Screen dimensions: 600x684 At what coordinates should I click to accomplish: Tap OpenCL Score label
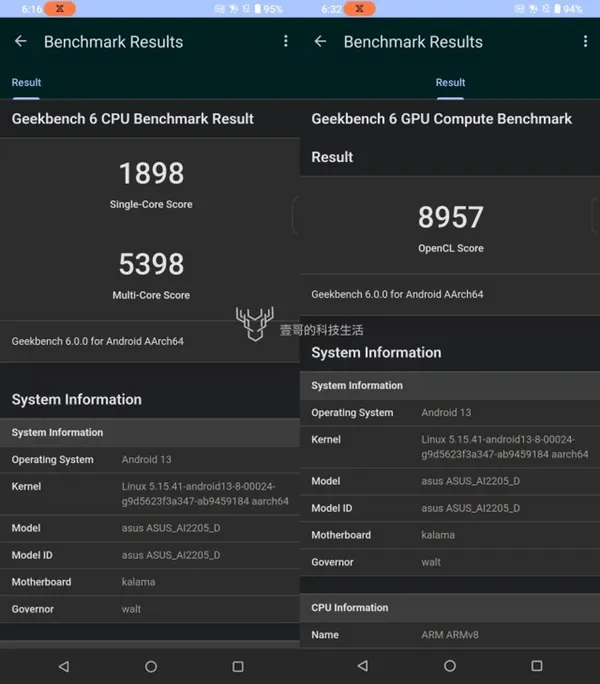tap(451, 248)
